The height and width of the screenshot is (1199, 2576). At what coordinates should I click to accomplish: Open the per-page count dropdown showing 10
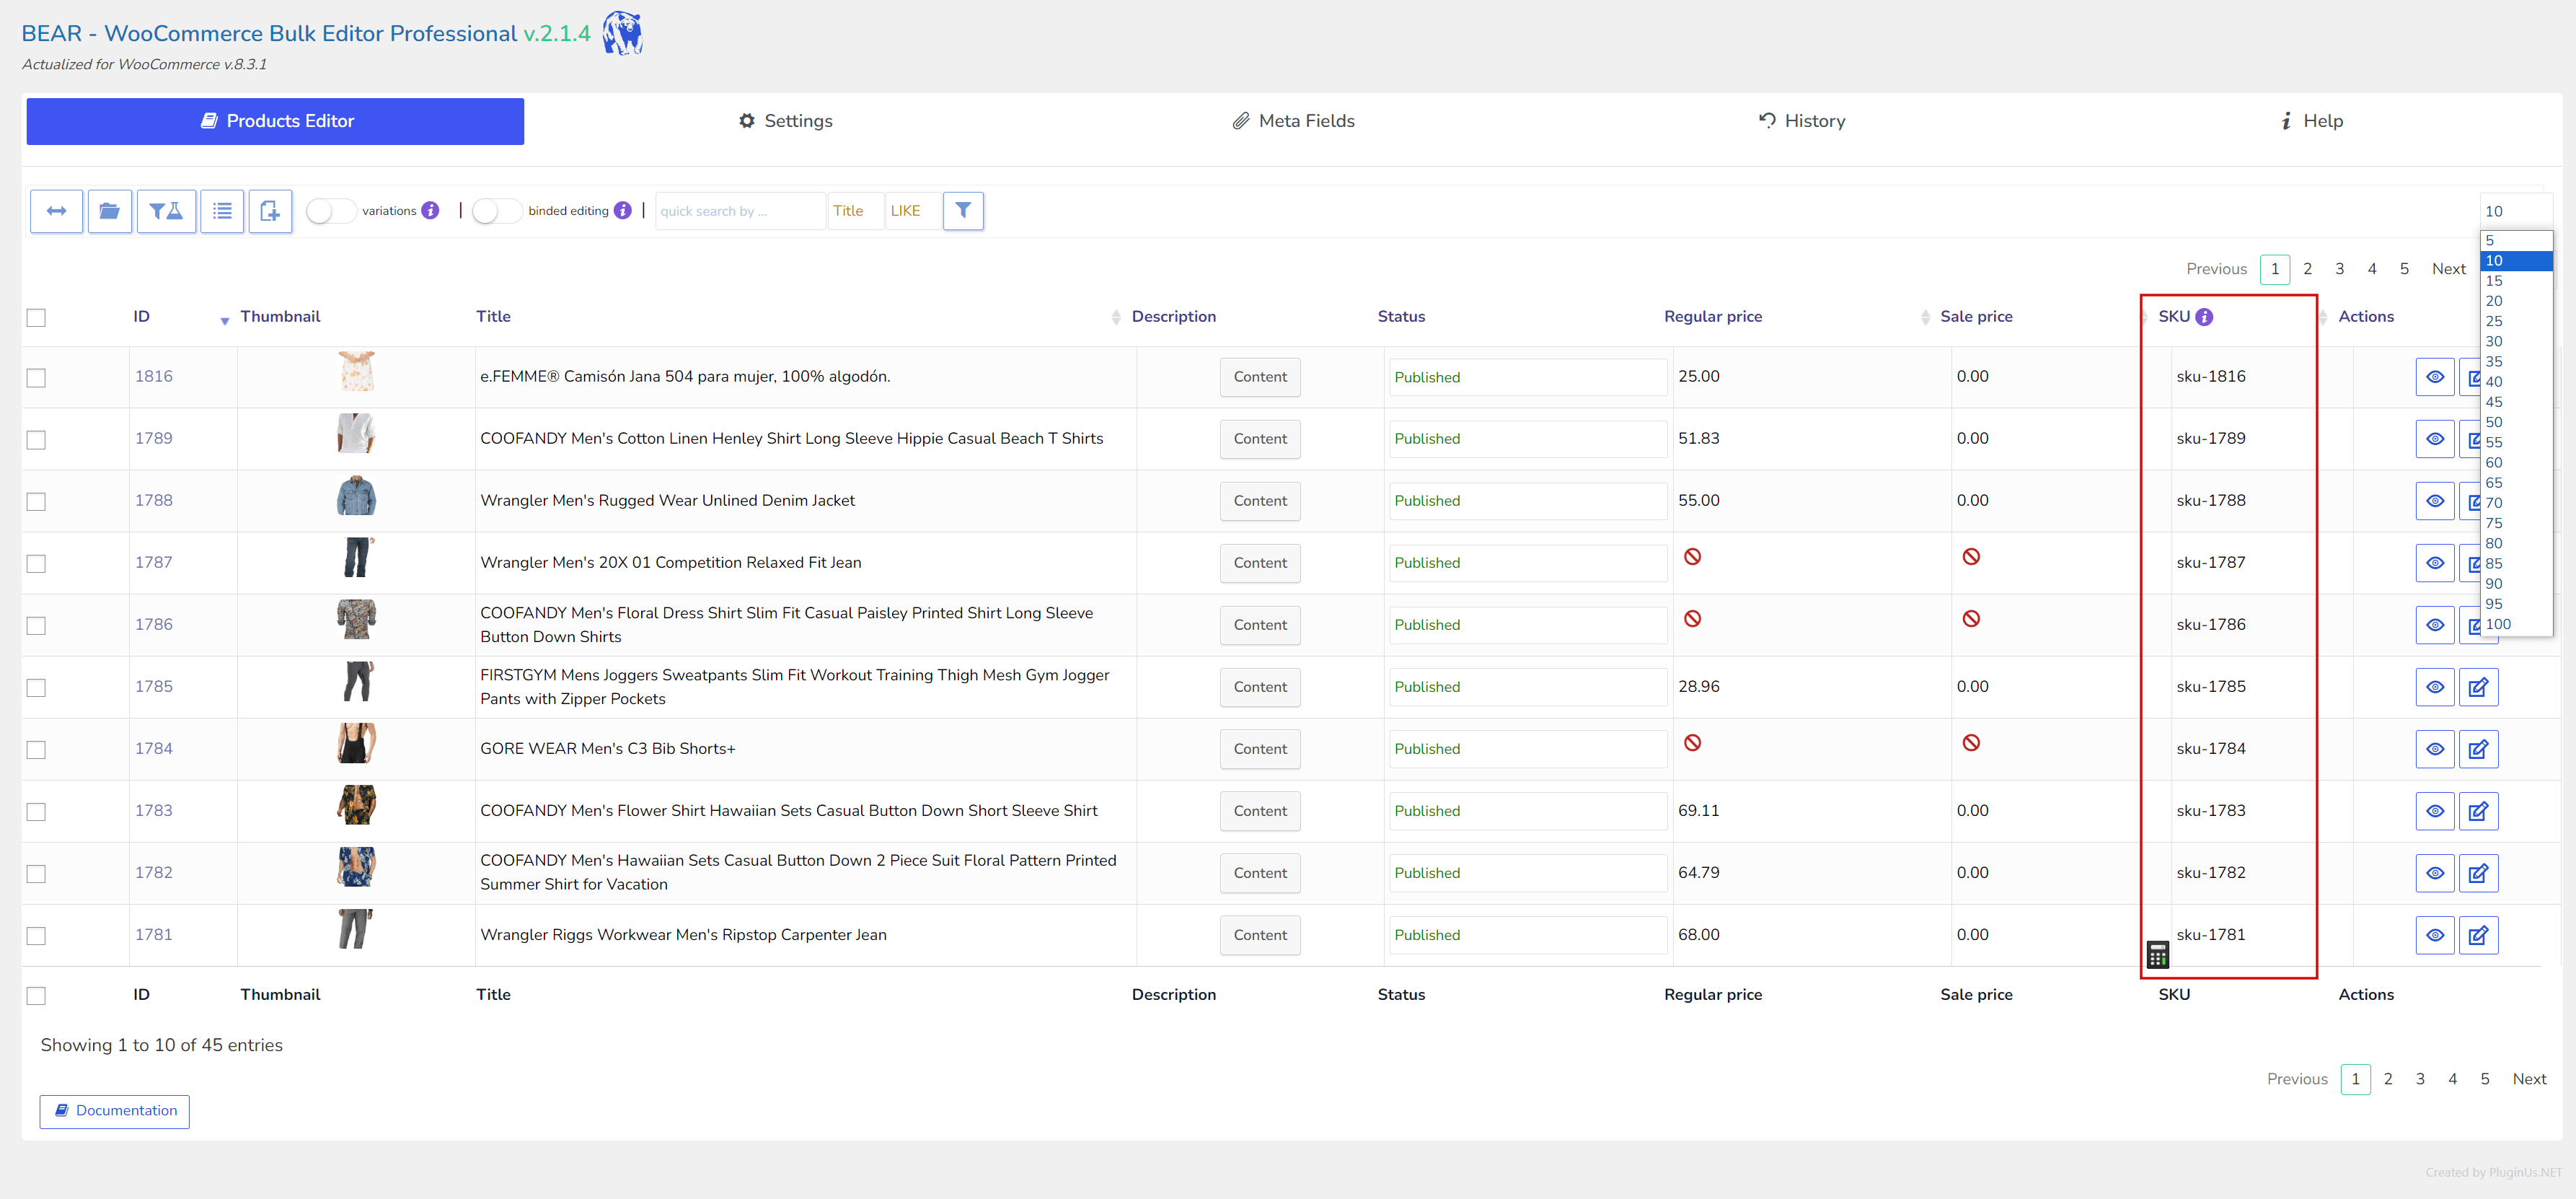[x=2516, y=211]
